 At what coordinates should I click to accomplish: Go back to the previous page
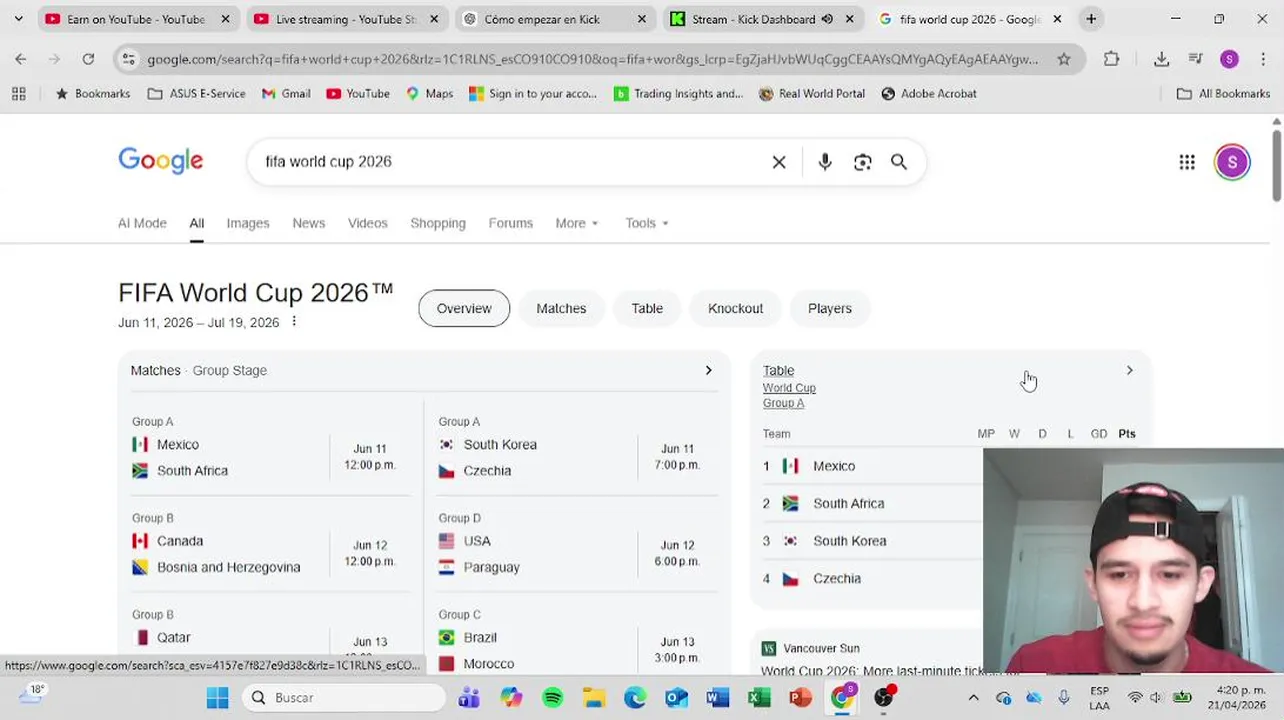21,59
